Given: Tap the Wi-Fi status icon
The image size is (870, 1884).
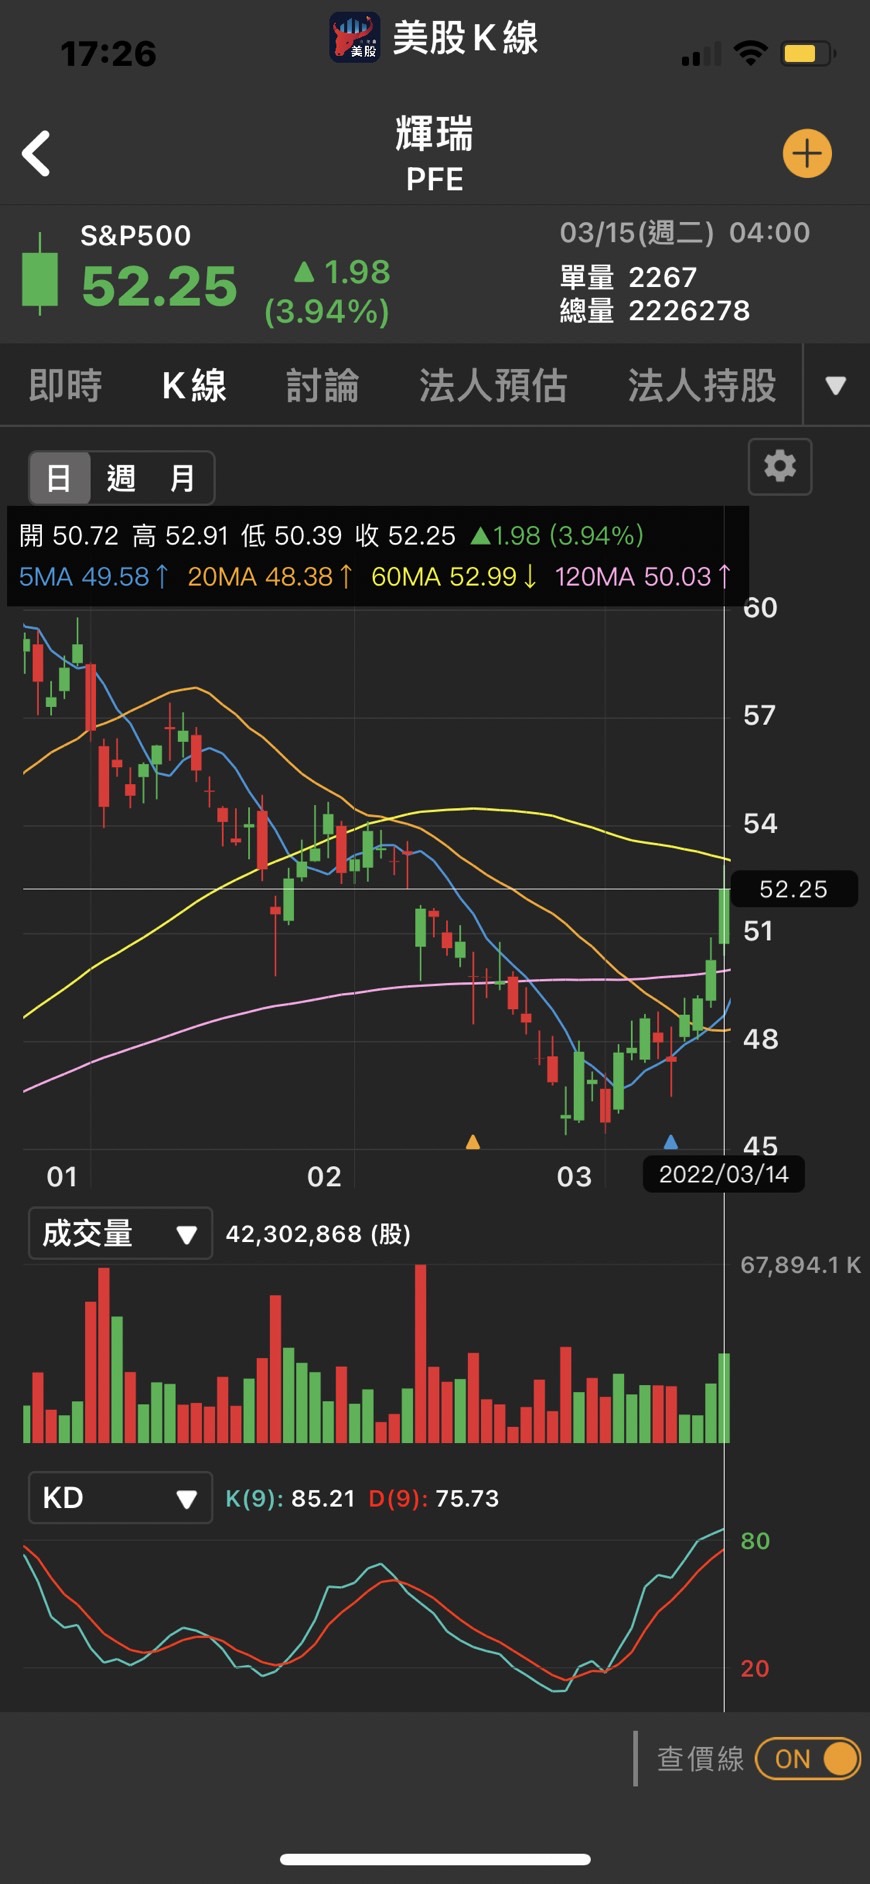Looking at the screenshot, I should pos(750,54).
